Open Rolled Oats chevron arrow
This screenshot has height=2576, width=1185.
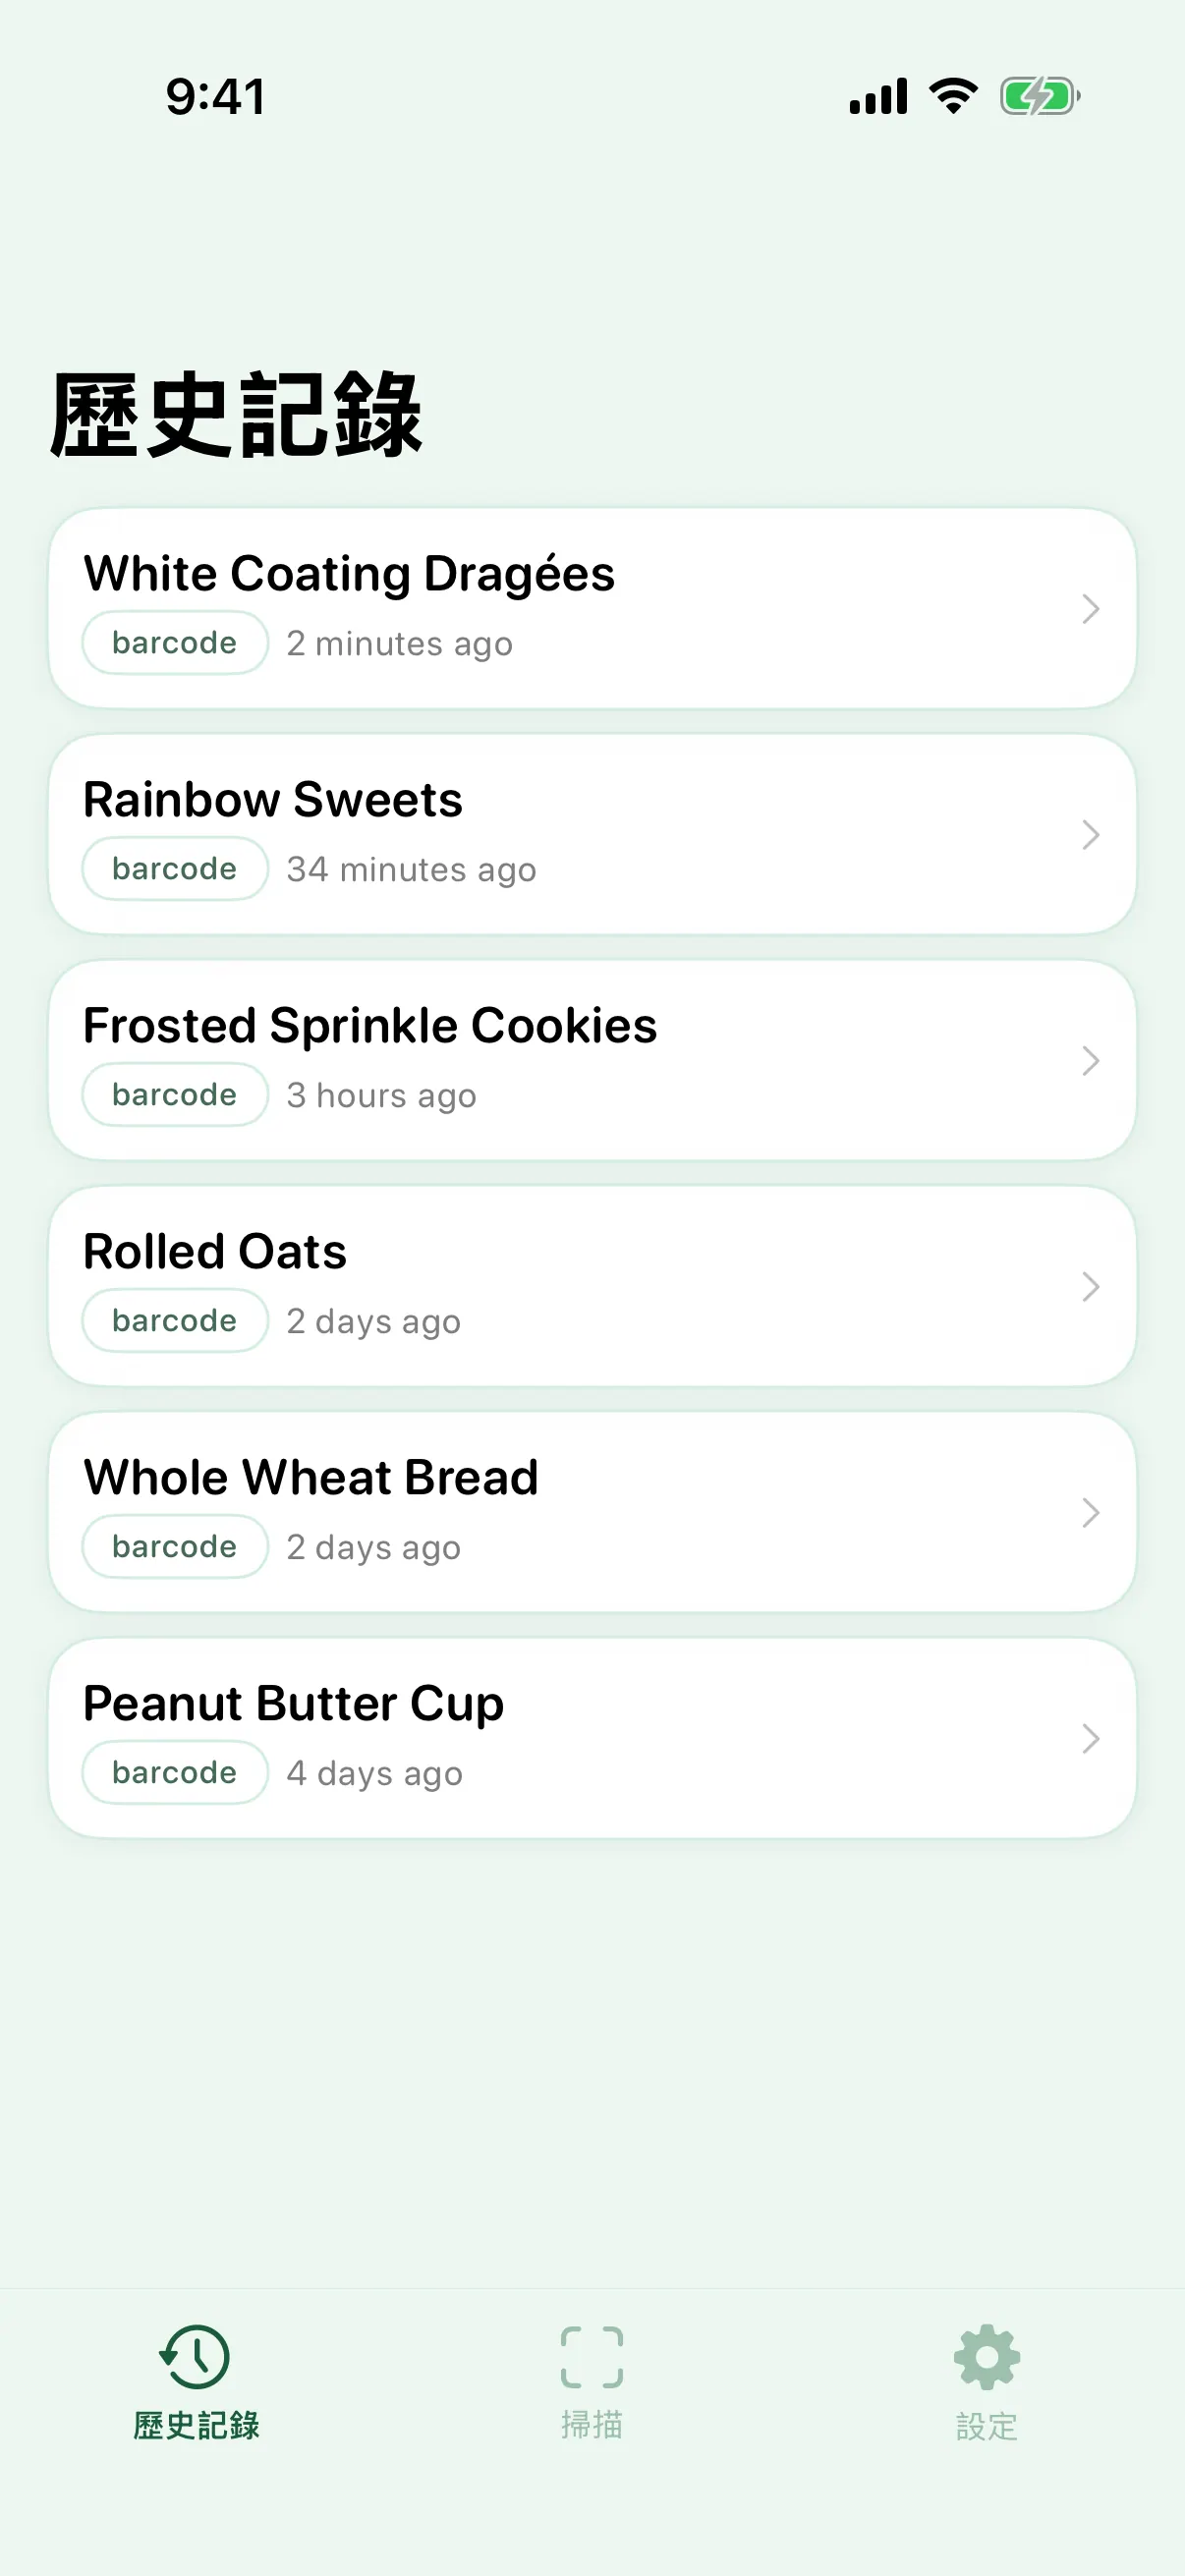pos(1091,1286)
